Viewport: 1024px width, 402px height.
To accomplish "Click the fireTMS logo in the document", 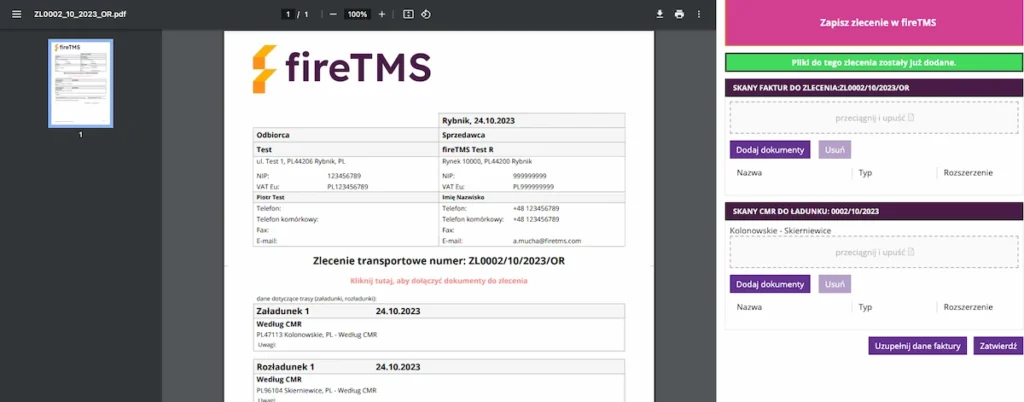I will [x=342, y=68].
